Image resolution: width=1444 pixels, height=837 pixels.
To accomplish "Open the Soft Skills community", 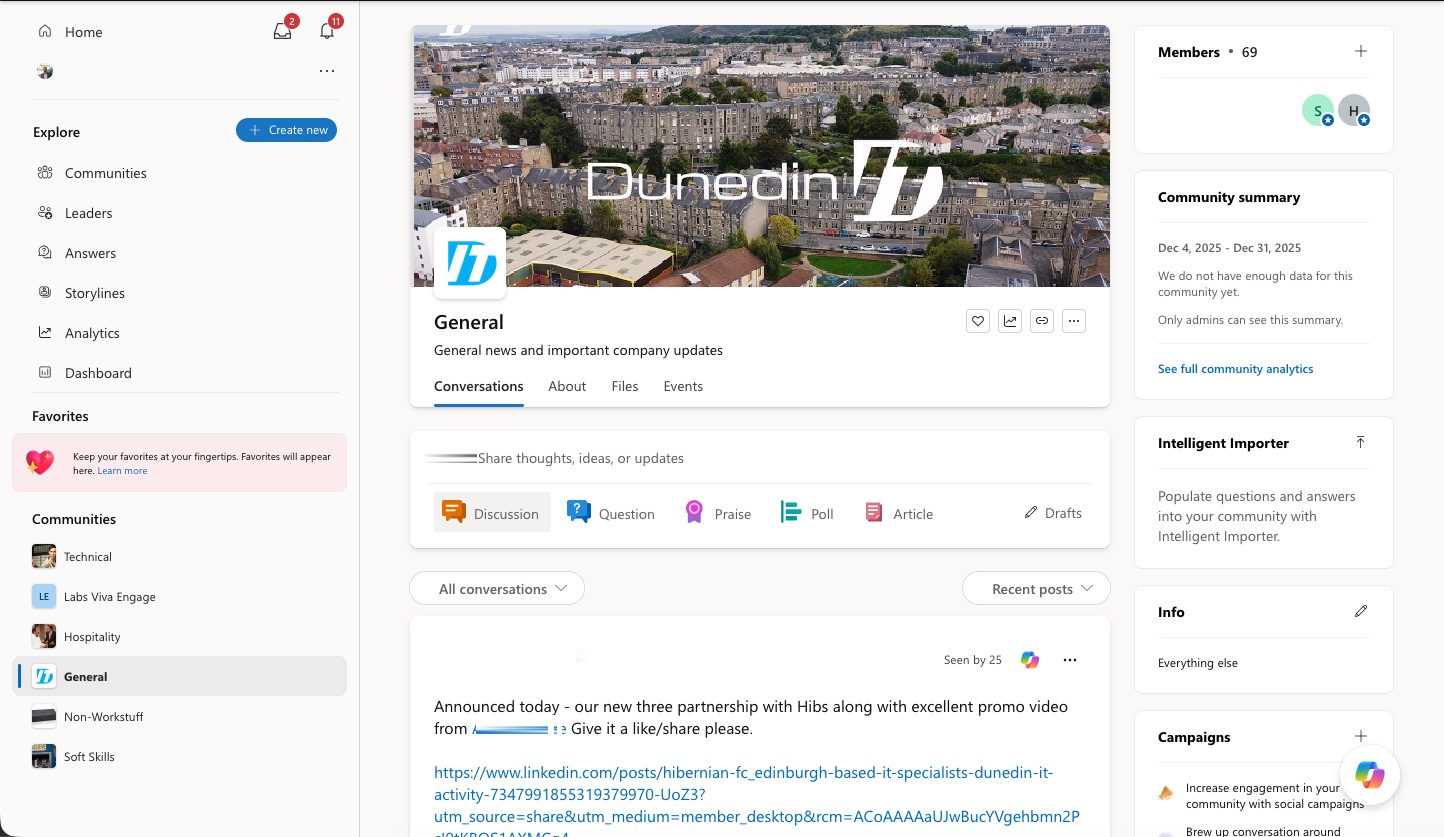I will (180, 757).
